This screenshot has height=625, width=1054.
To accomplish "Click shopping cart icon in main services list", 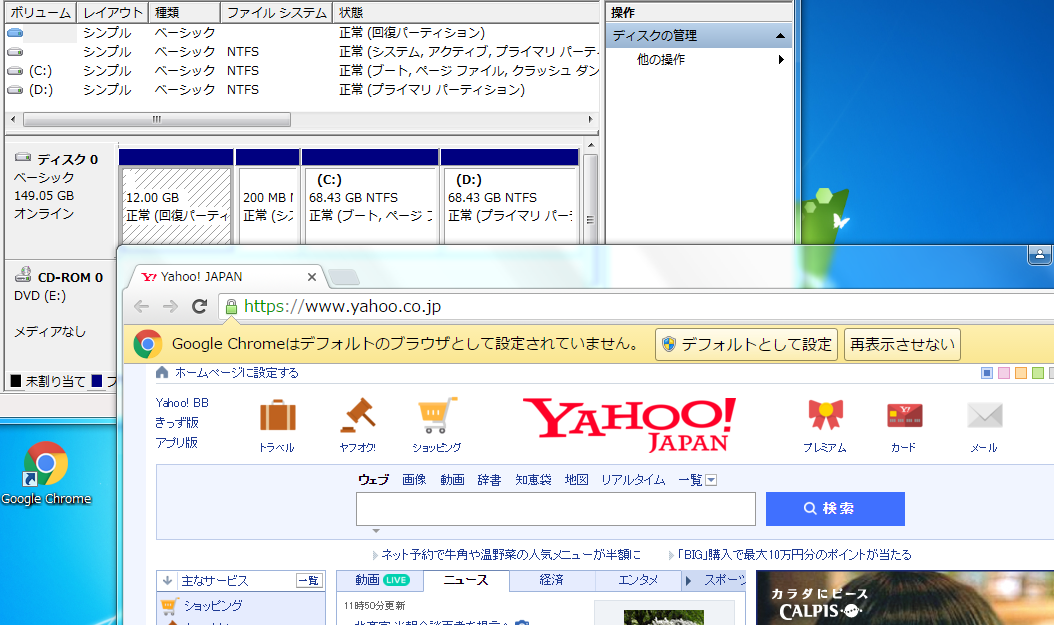I will point(169,606).
